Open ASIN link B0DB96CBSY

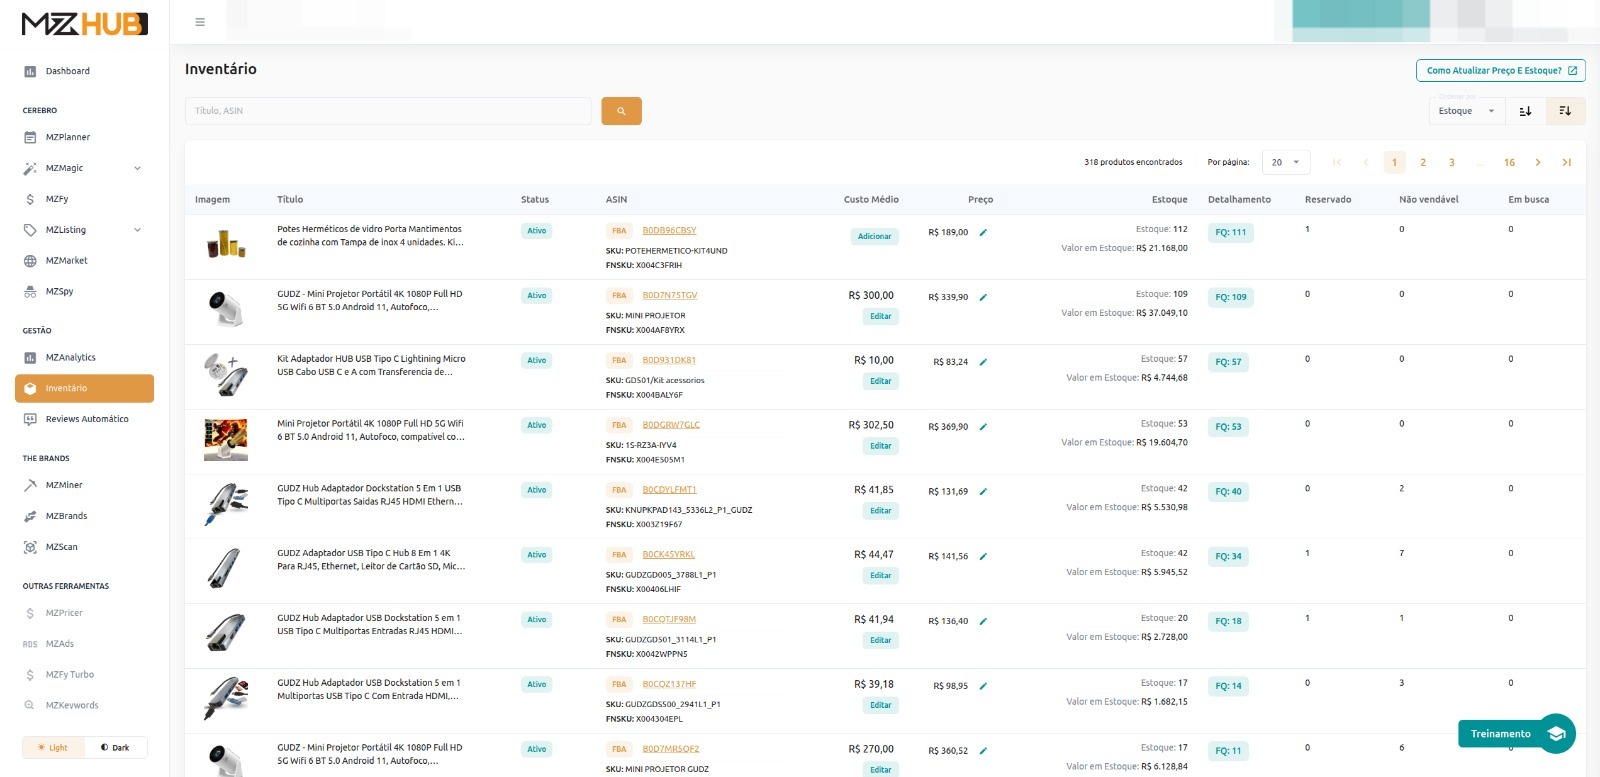[669, 231]
